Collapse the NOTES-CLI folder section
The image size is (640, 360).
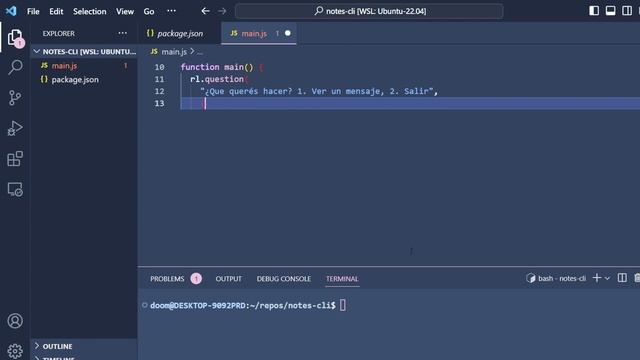84,51
